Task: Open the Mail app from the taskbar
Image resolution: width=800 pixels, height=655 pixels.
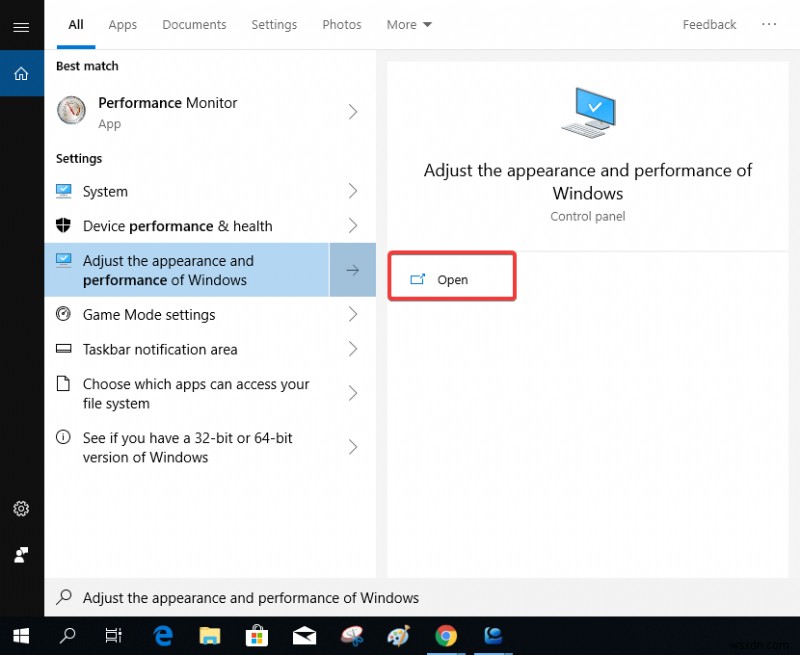Action: pyautogui.click(x=303, y=635)
